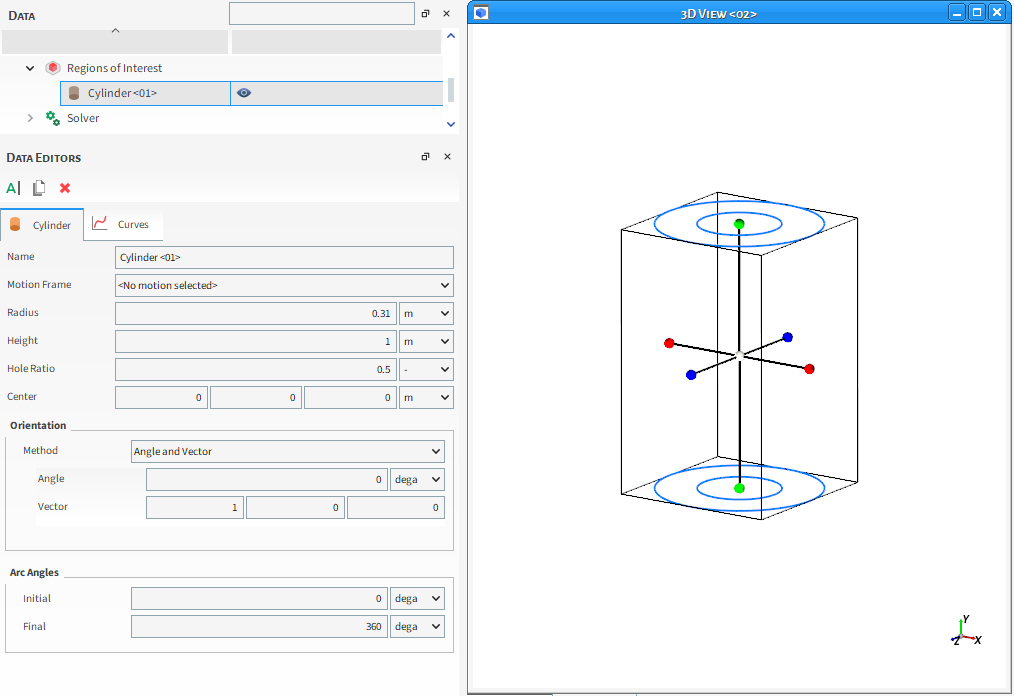Collapse the Regions of Interest tree node
1014x696 pixels.
coord(30,68)
